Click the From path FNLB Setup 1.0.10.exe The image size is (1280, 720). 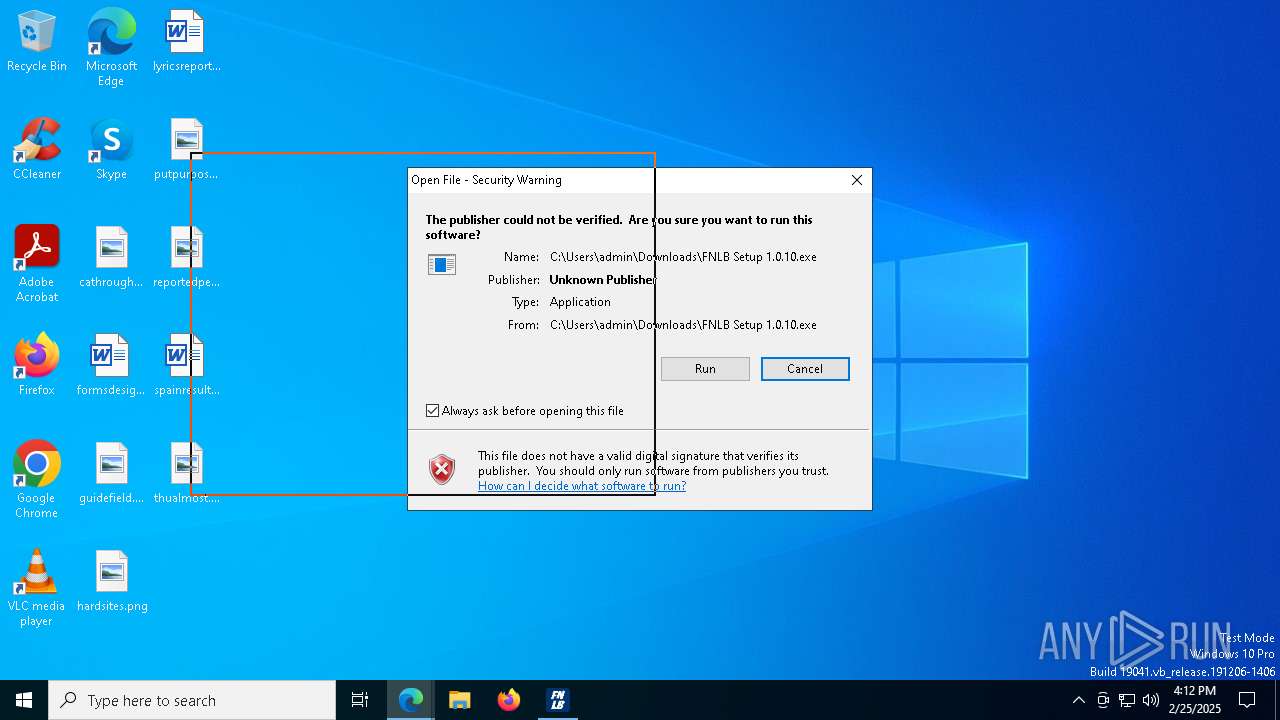point(683,325)
